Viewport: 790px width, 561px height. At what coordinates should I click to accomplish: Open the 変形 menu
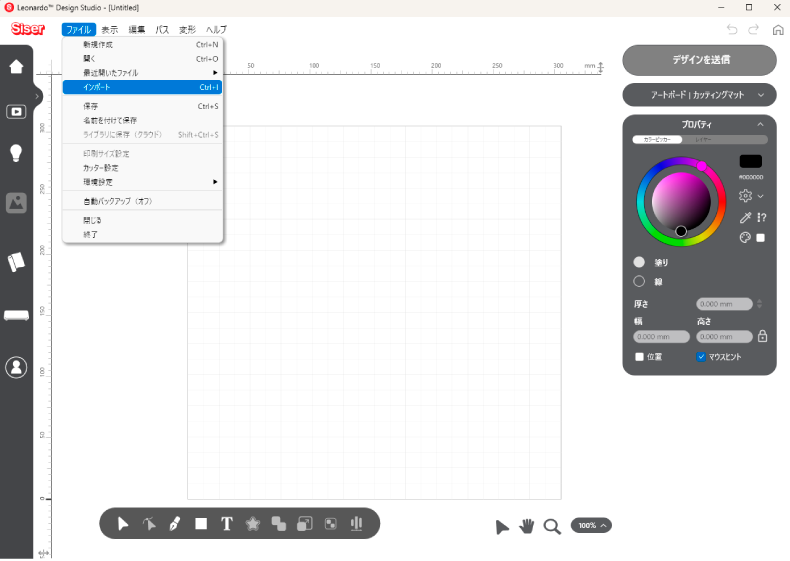pyautogui.click(x=187, y=30)
